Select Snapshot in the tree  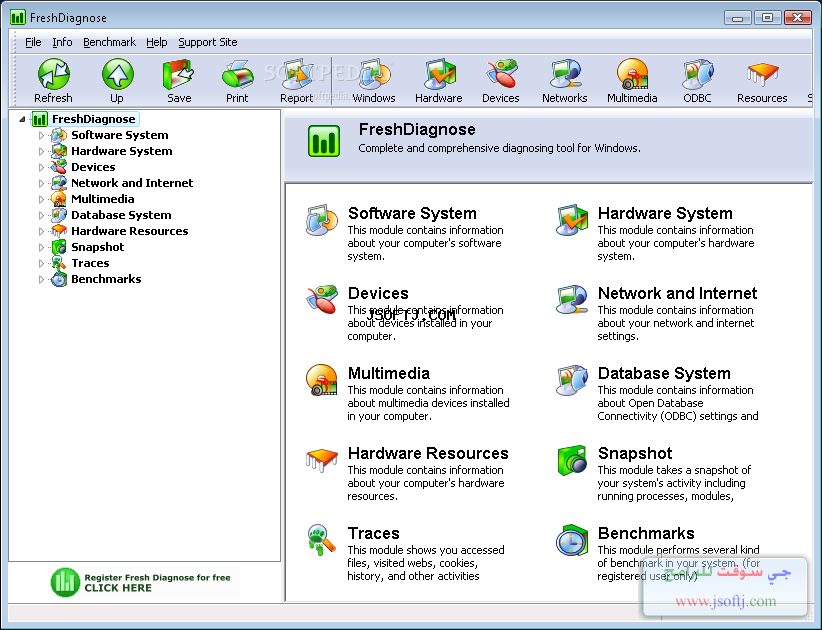coord(98,247)
